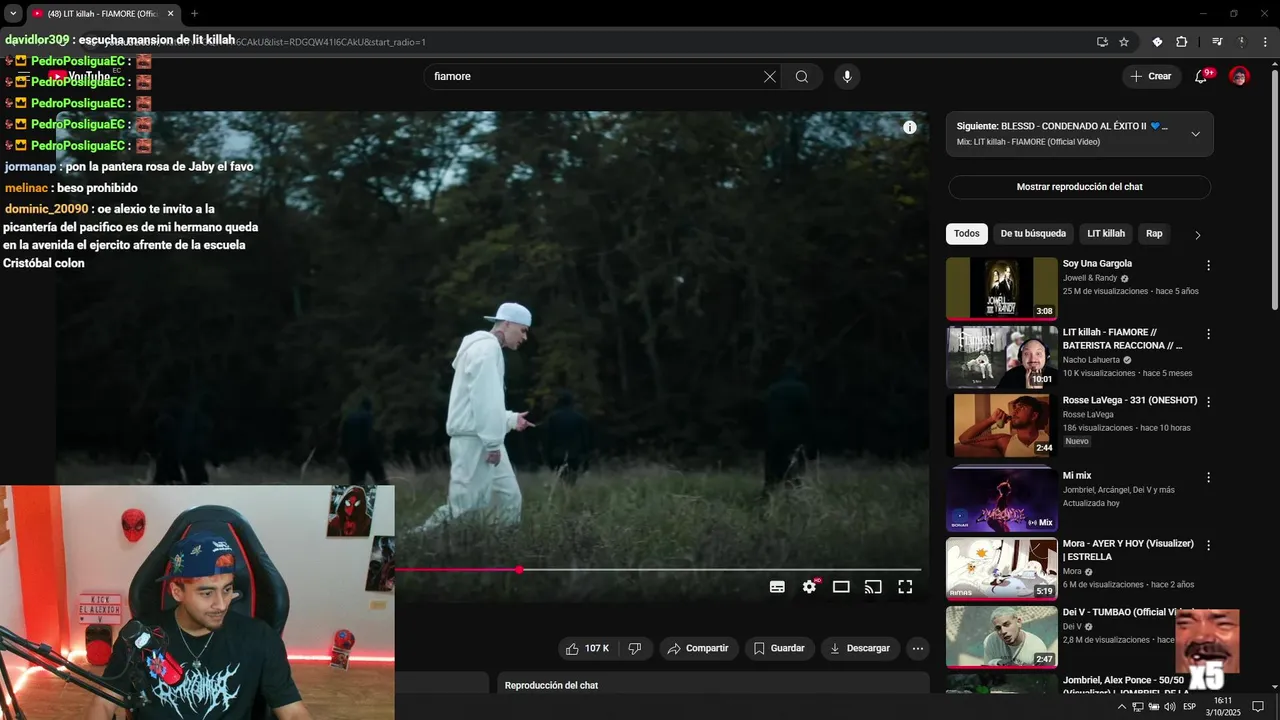Enter fullscreen mode
The width and height of the screenshot is (1280, 720).
[x=905, y=587]
